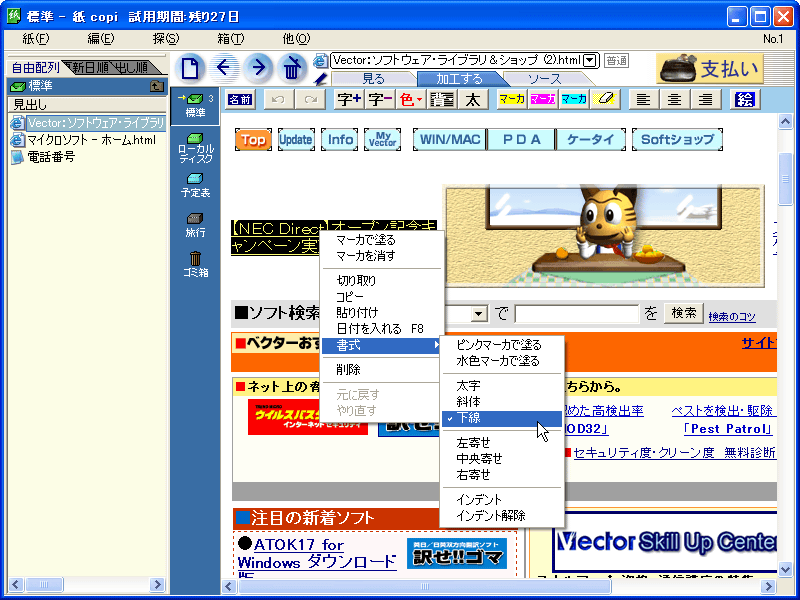Image resolution: width=800 pixels, height=600 pixels.
Task: Click the trash can toolbar button
Action: pos(292,68)
